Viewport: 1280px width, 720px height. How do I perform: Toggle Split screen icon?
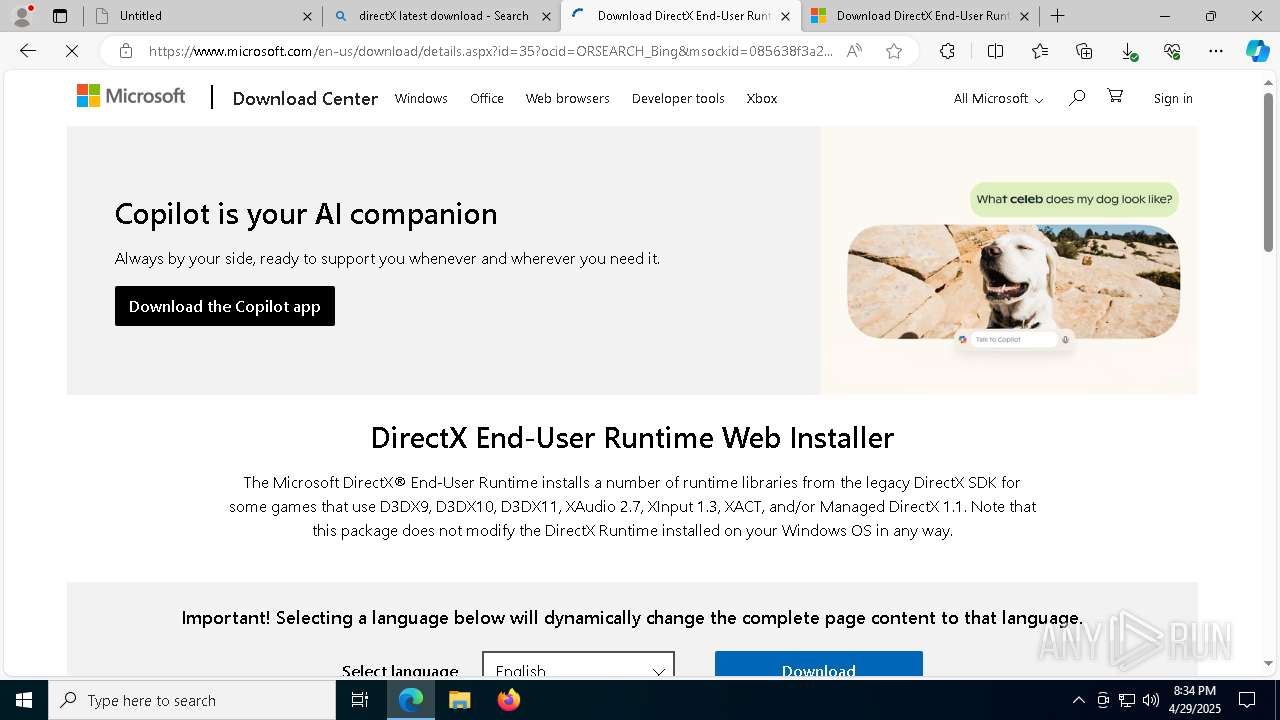(x=995, y=51)
